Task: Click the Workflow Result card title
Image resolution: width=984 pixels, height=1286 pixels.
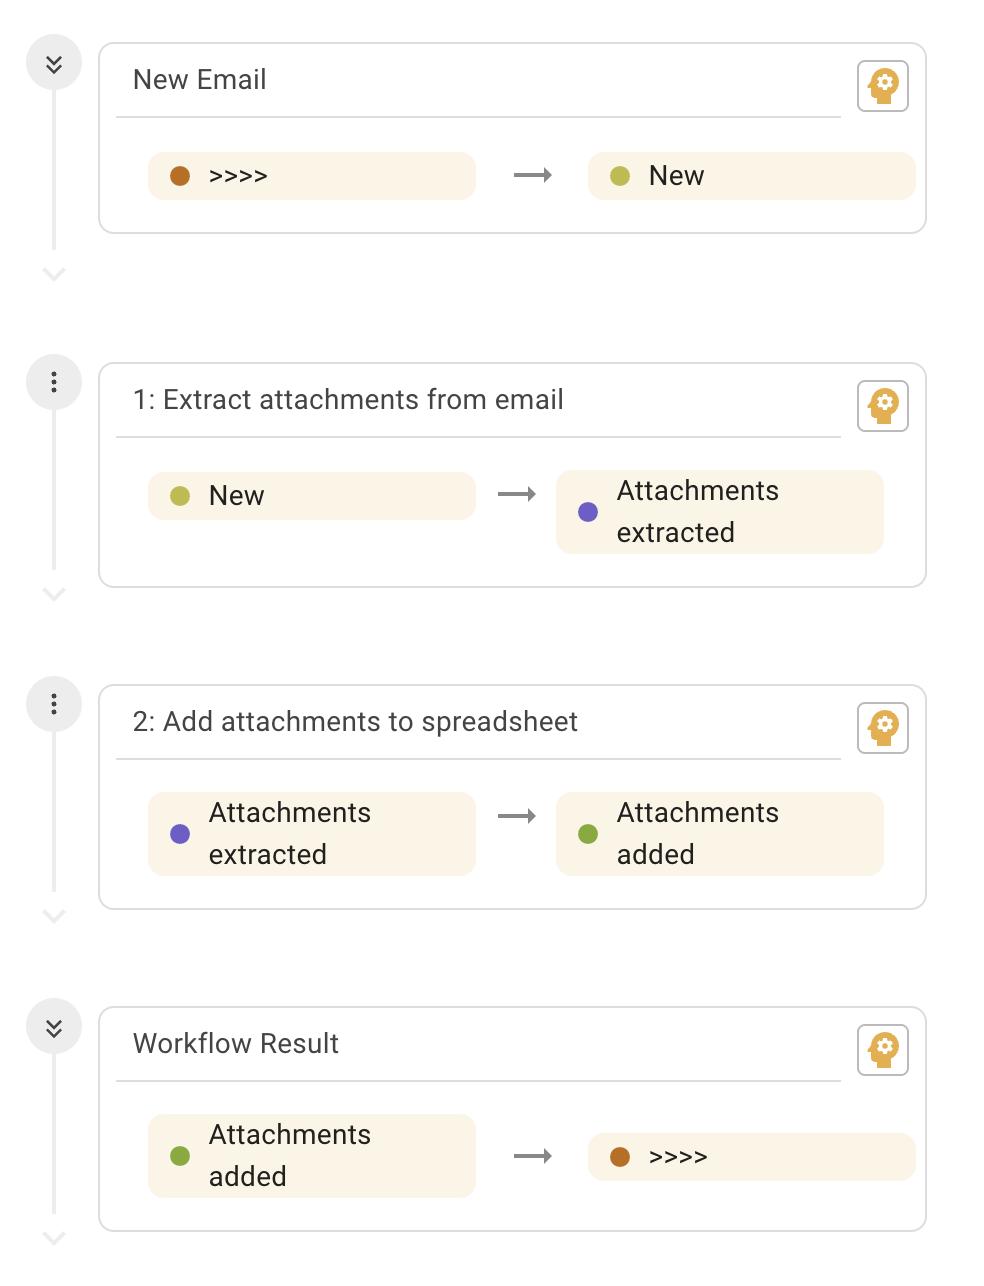Action: 236,1044
